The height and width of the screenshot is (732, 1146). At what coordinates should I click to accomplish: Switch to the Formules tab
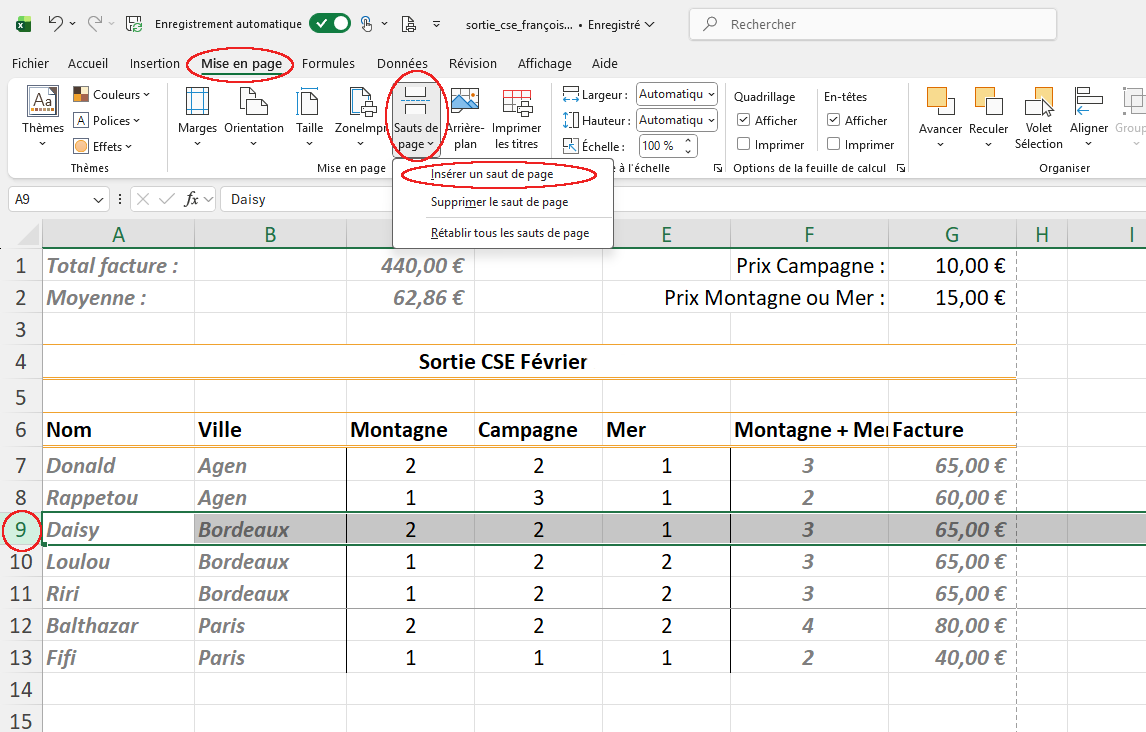pos(328,63)
